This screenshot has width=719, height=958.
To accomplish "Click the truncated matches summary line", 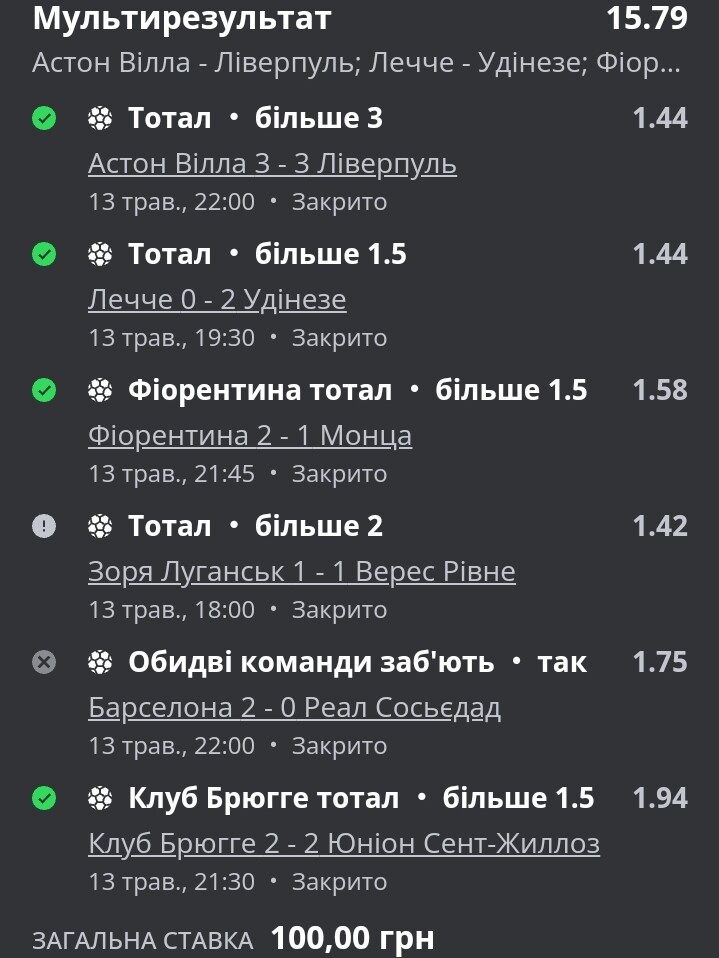I will tap(356, 63).
